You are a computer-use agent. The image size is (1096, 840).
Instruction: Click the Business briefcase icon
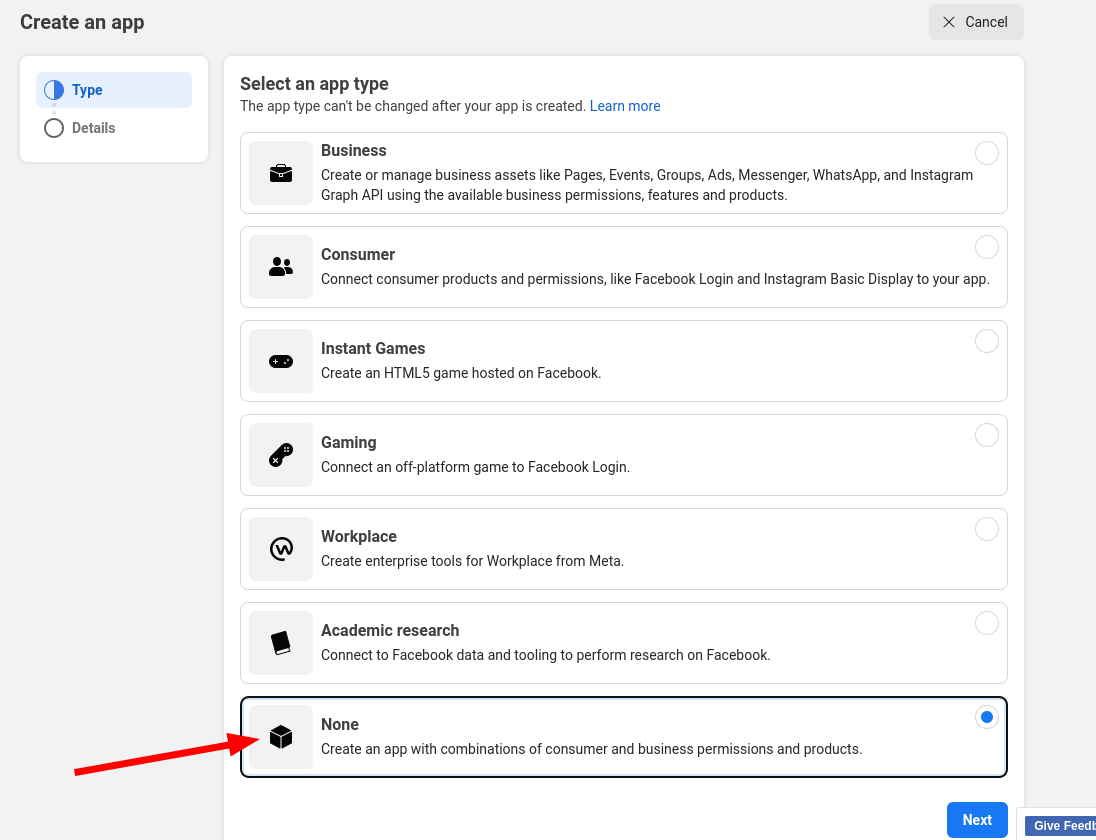281,173
